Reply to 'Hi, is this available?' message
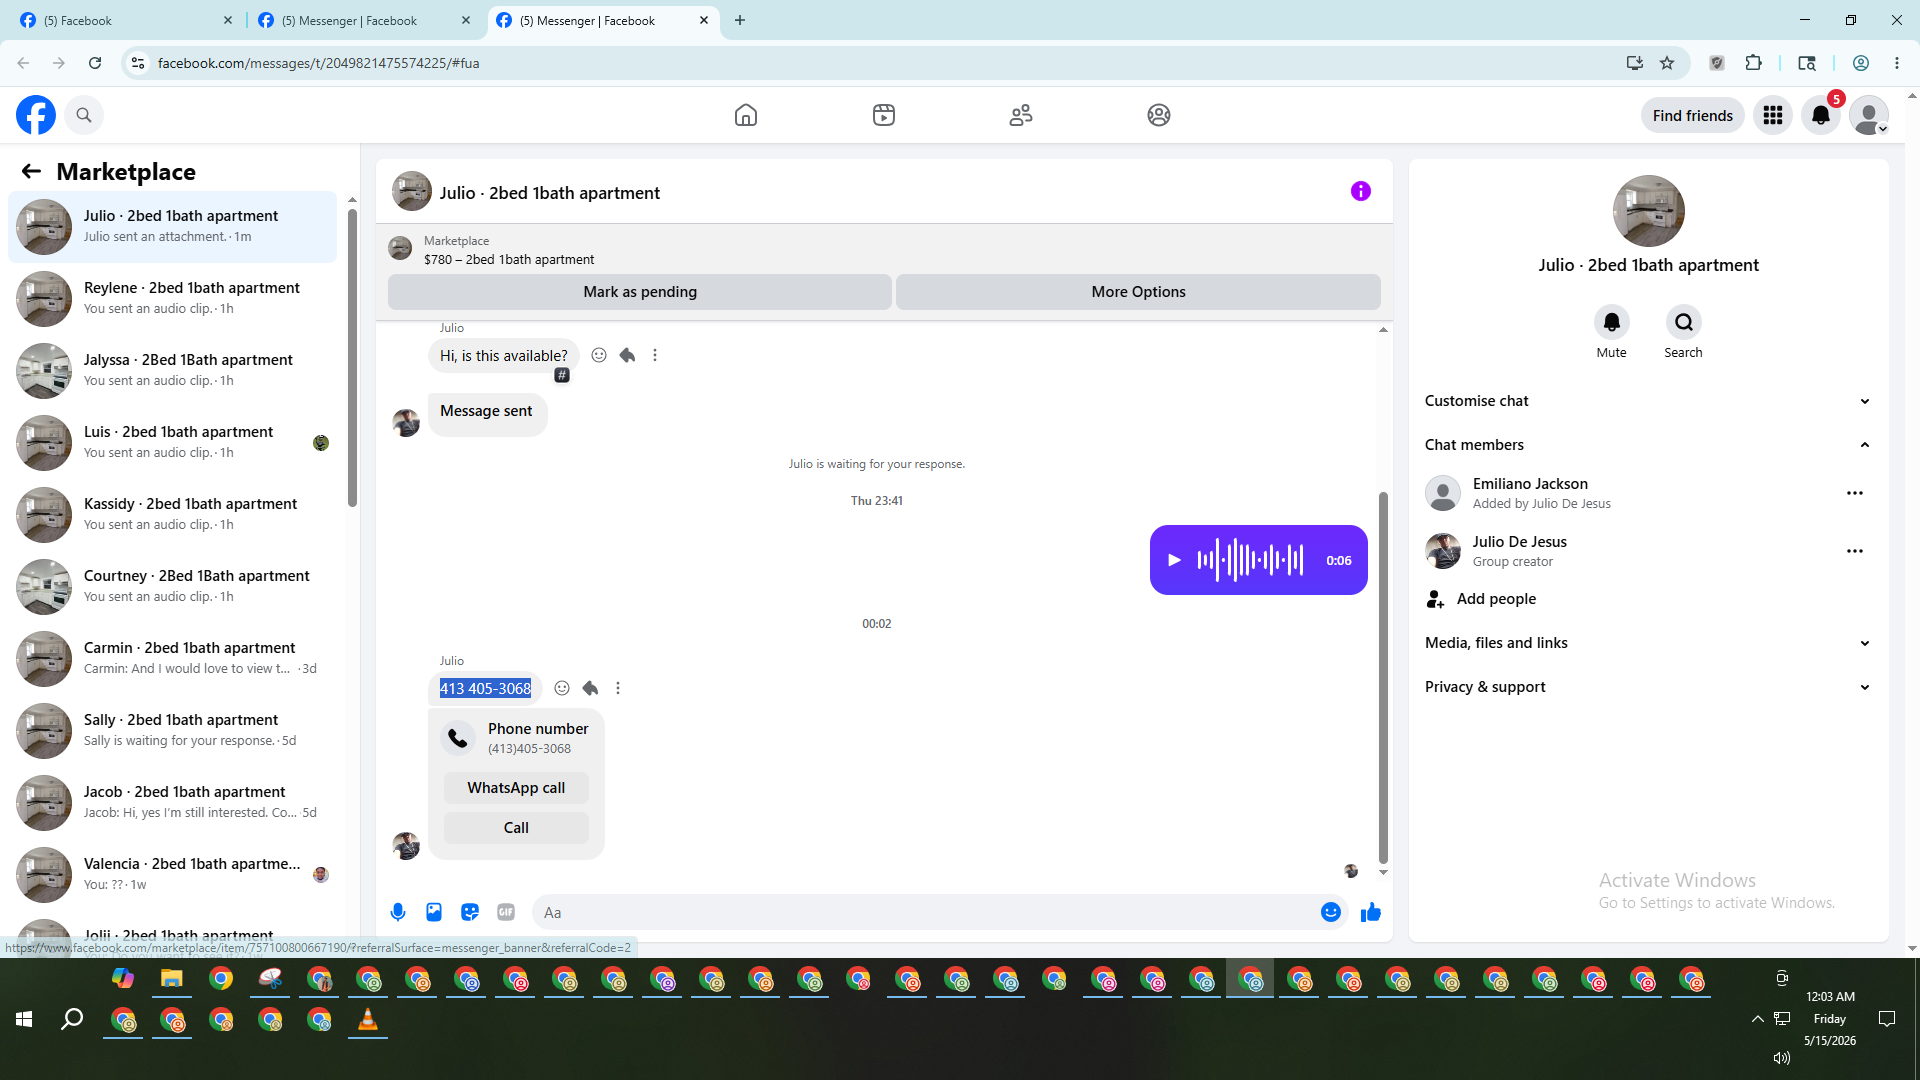Viewport: 1920px width, 1080px height. [x=627, y=355]
